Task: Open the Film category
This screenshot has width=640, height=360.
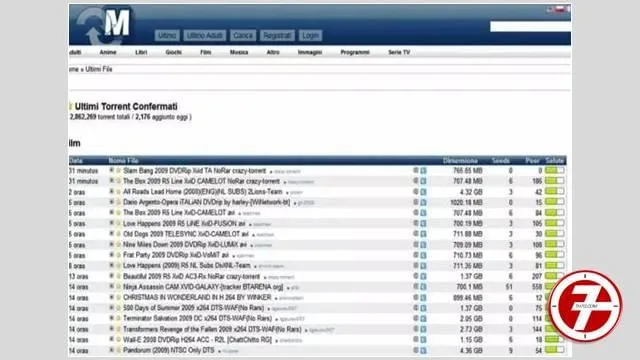Action: pyautogui.click(x=206, y=52)
